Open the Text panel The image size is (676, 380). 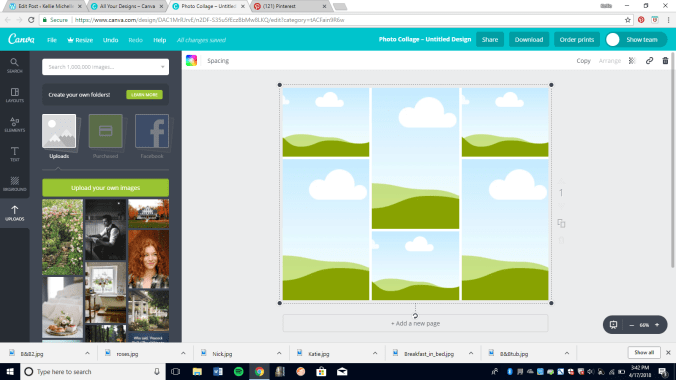[x=15, y=154]
